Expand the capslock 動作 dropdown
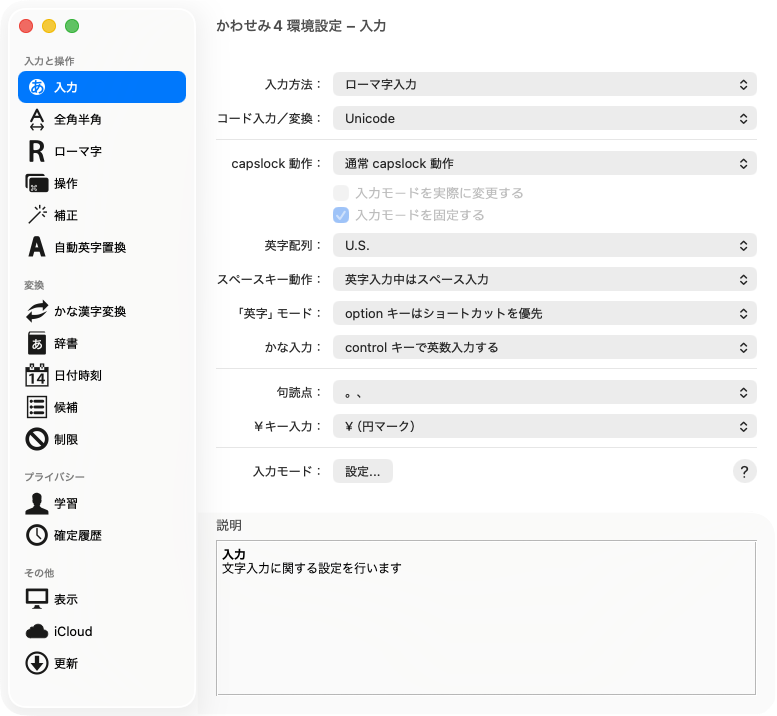Viewport: 777px width, 716px height. point(544,163)
